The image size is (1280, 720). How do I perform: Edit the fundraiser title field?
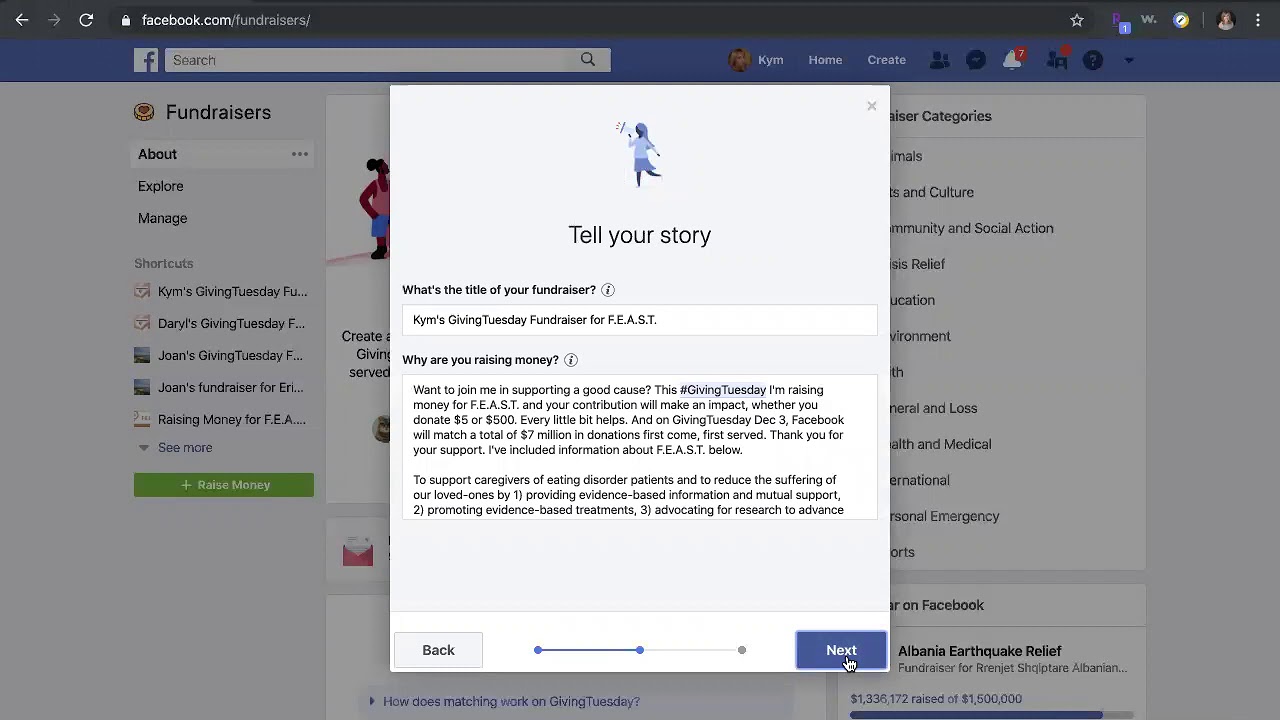click(640, 320)
